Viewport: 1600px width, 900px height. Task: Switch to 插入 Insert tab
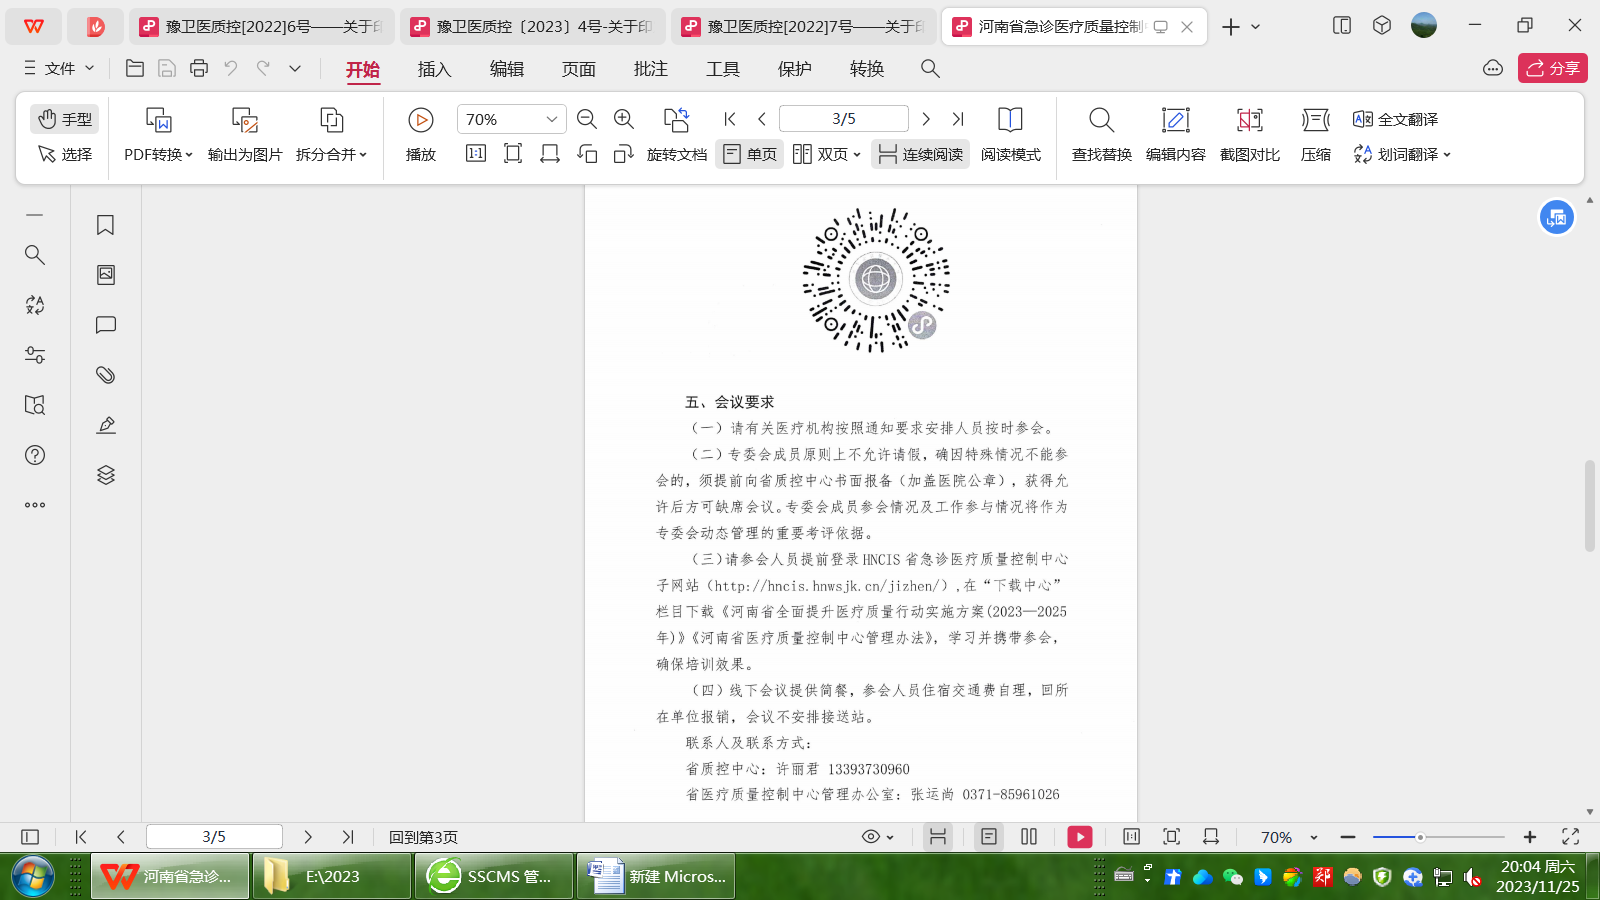435,69
